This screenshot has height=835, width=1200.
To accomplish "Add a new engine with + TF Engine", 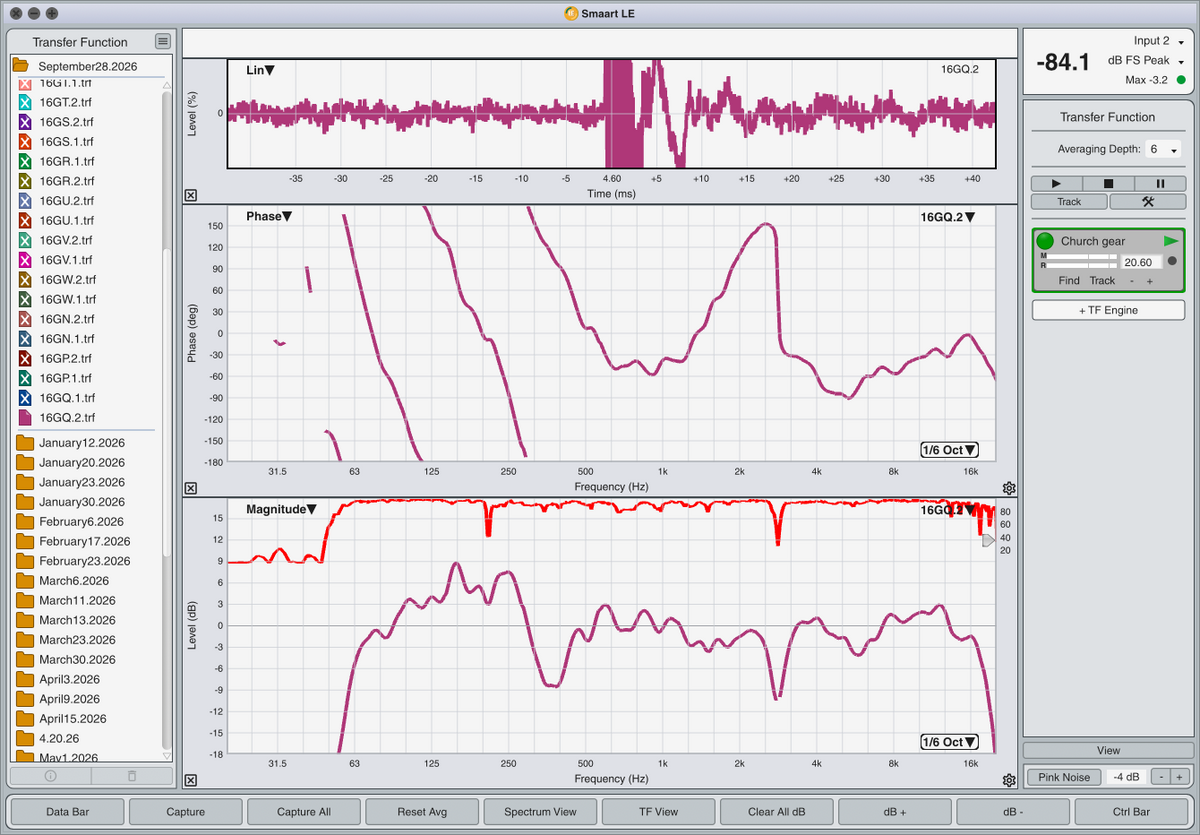I will coord(1108,310).
